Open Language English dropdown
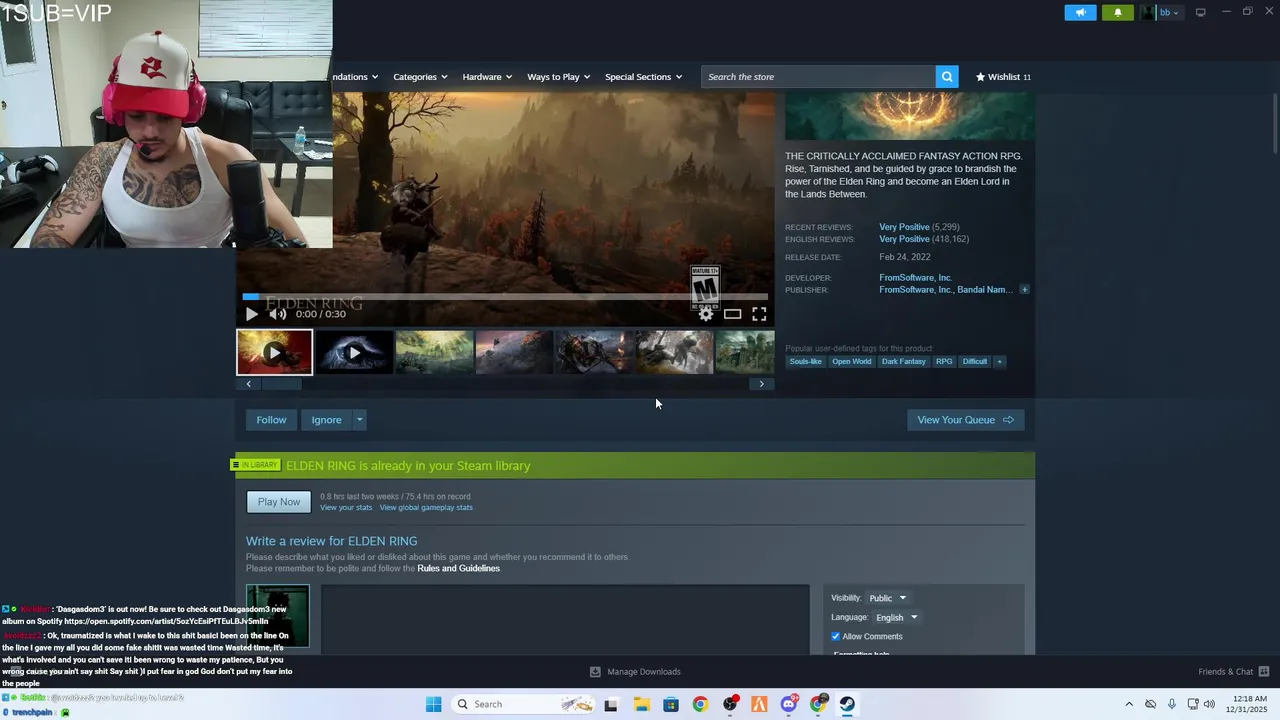Screen dimensions: 1280x720 [896, 617]
